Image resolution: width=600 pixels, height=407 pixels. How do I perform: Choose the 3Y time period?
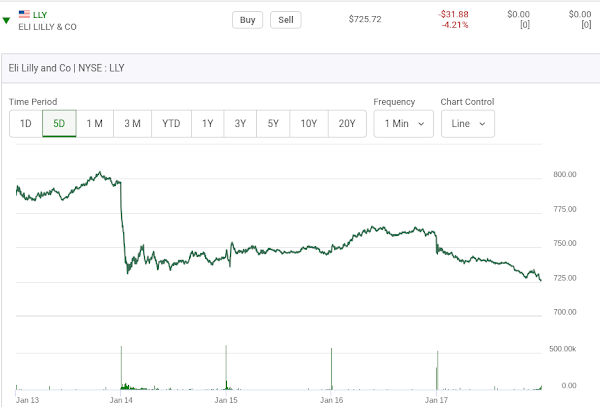[x=240, y=124]
